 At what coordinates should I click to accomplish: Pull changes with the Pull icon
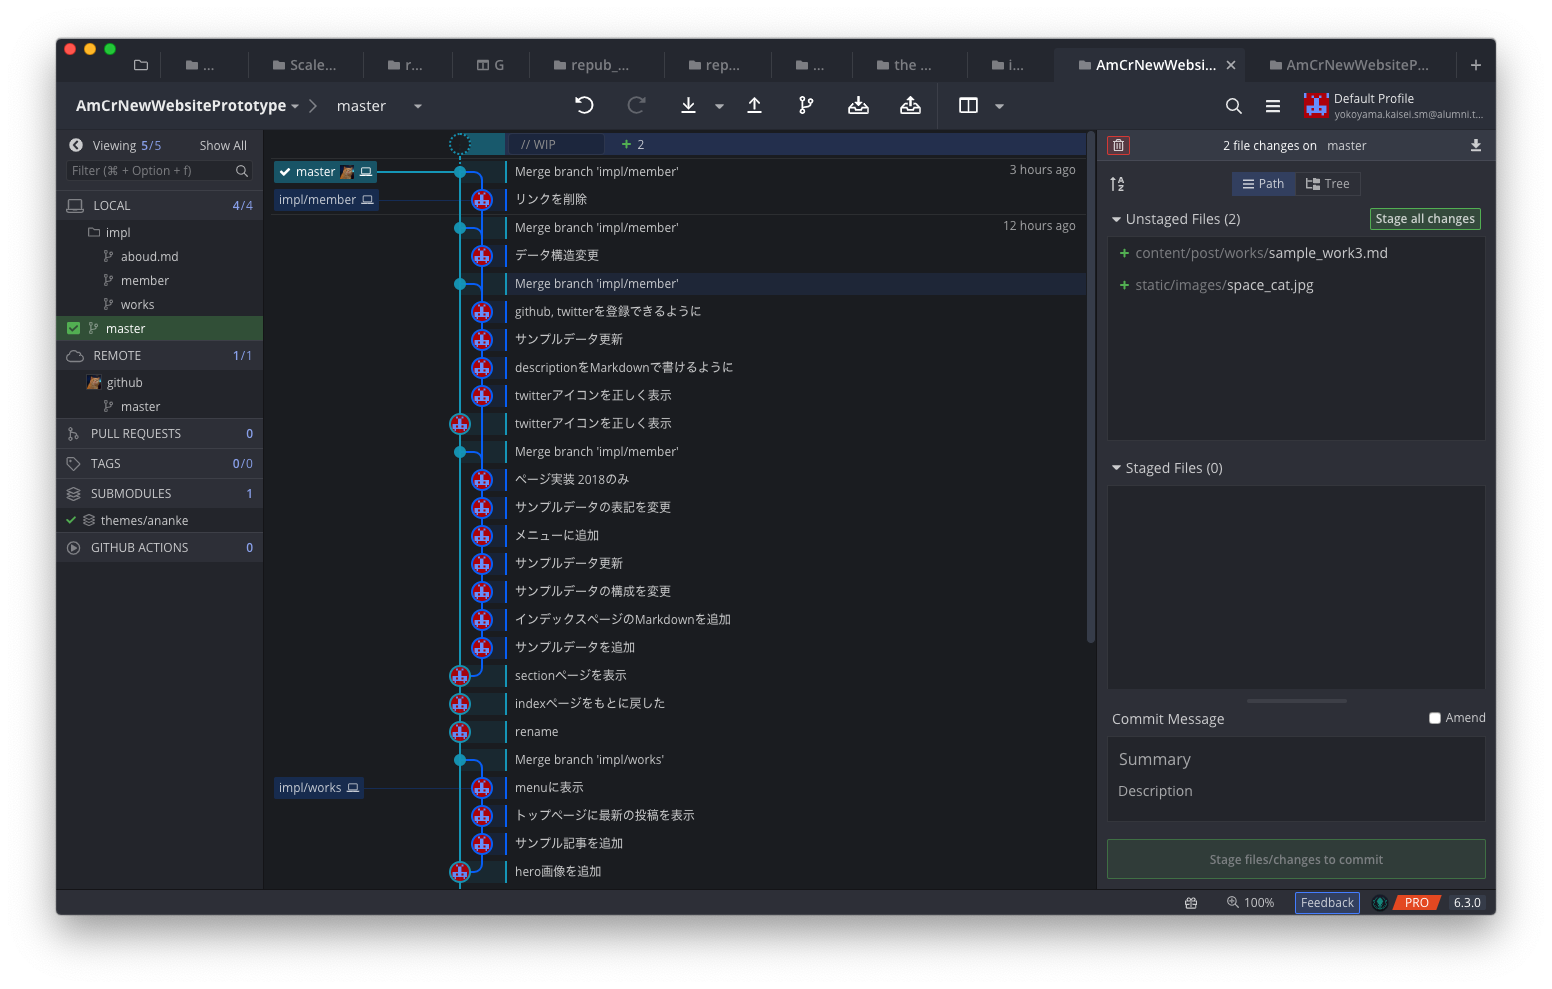click(x=688, y=105)
